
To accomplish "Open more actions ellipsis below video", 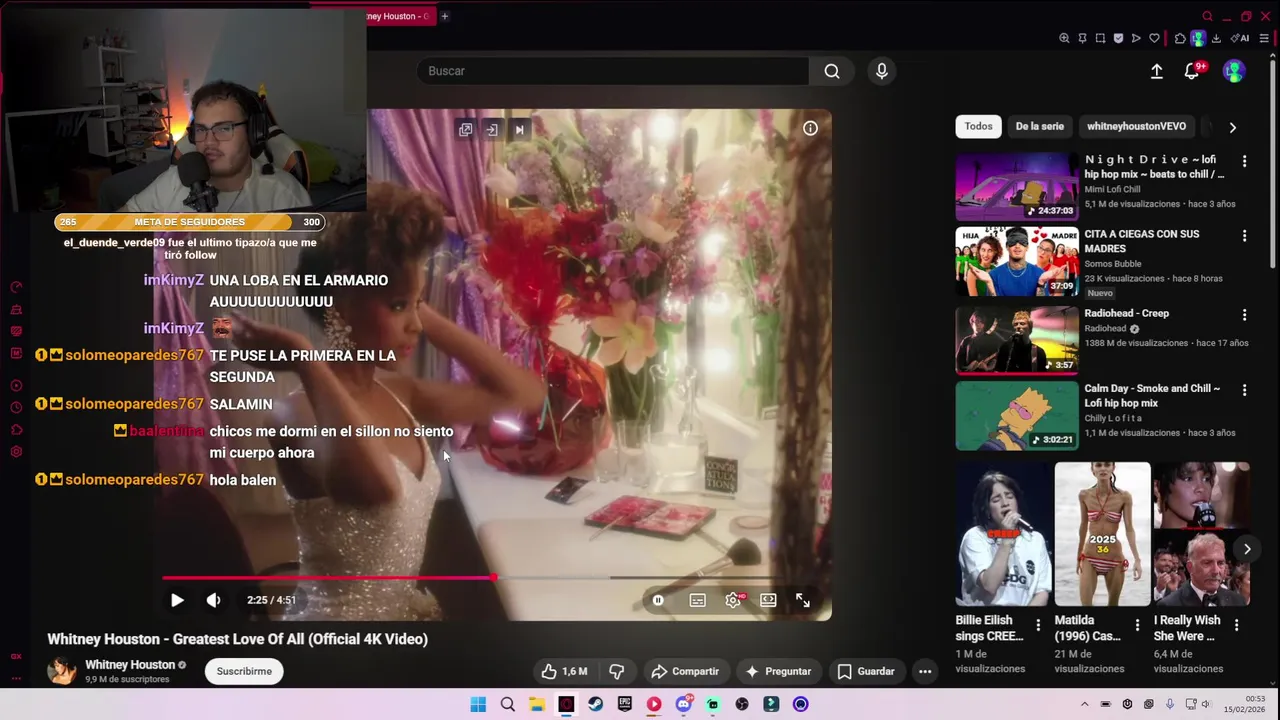I will click(925, 671).
